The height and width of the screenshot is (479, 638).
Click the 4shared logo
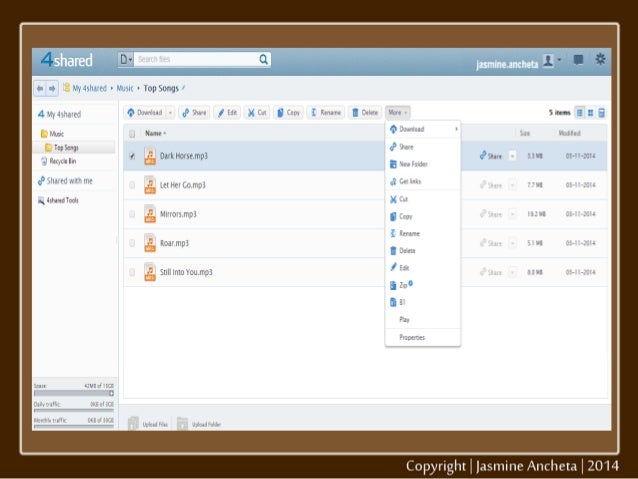click(67, 60)
